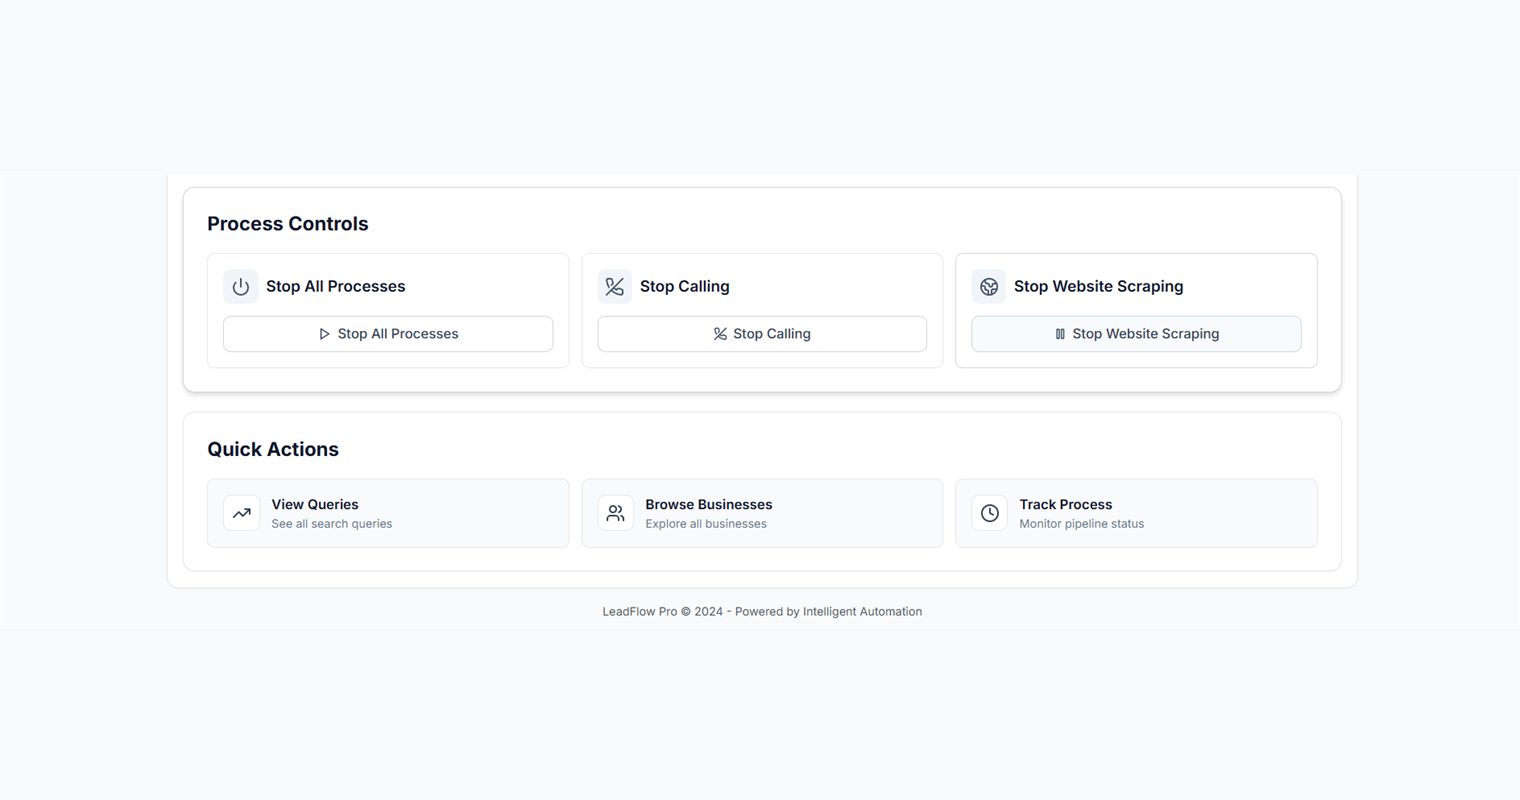The height and width of the screenshot is (800, 1520).
Task: Click the outlined Stop All Processes button
Action: coord(388,334)
